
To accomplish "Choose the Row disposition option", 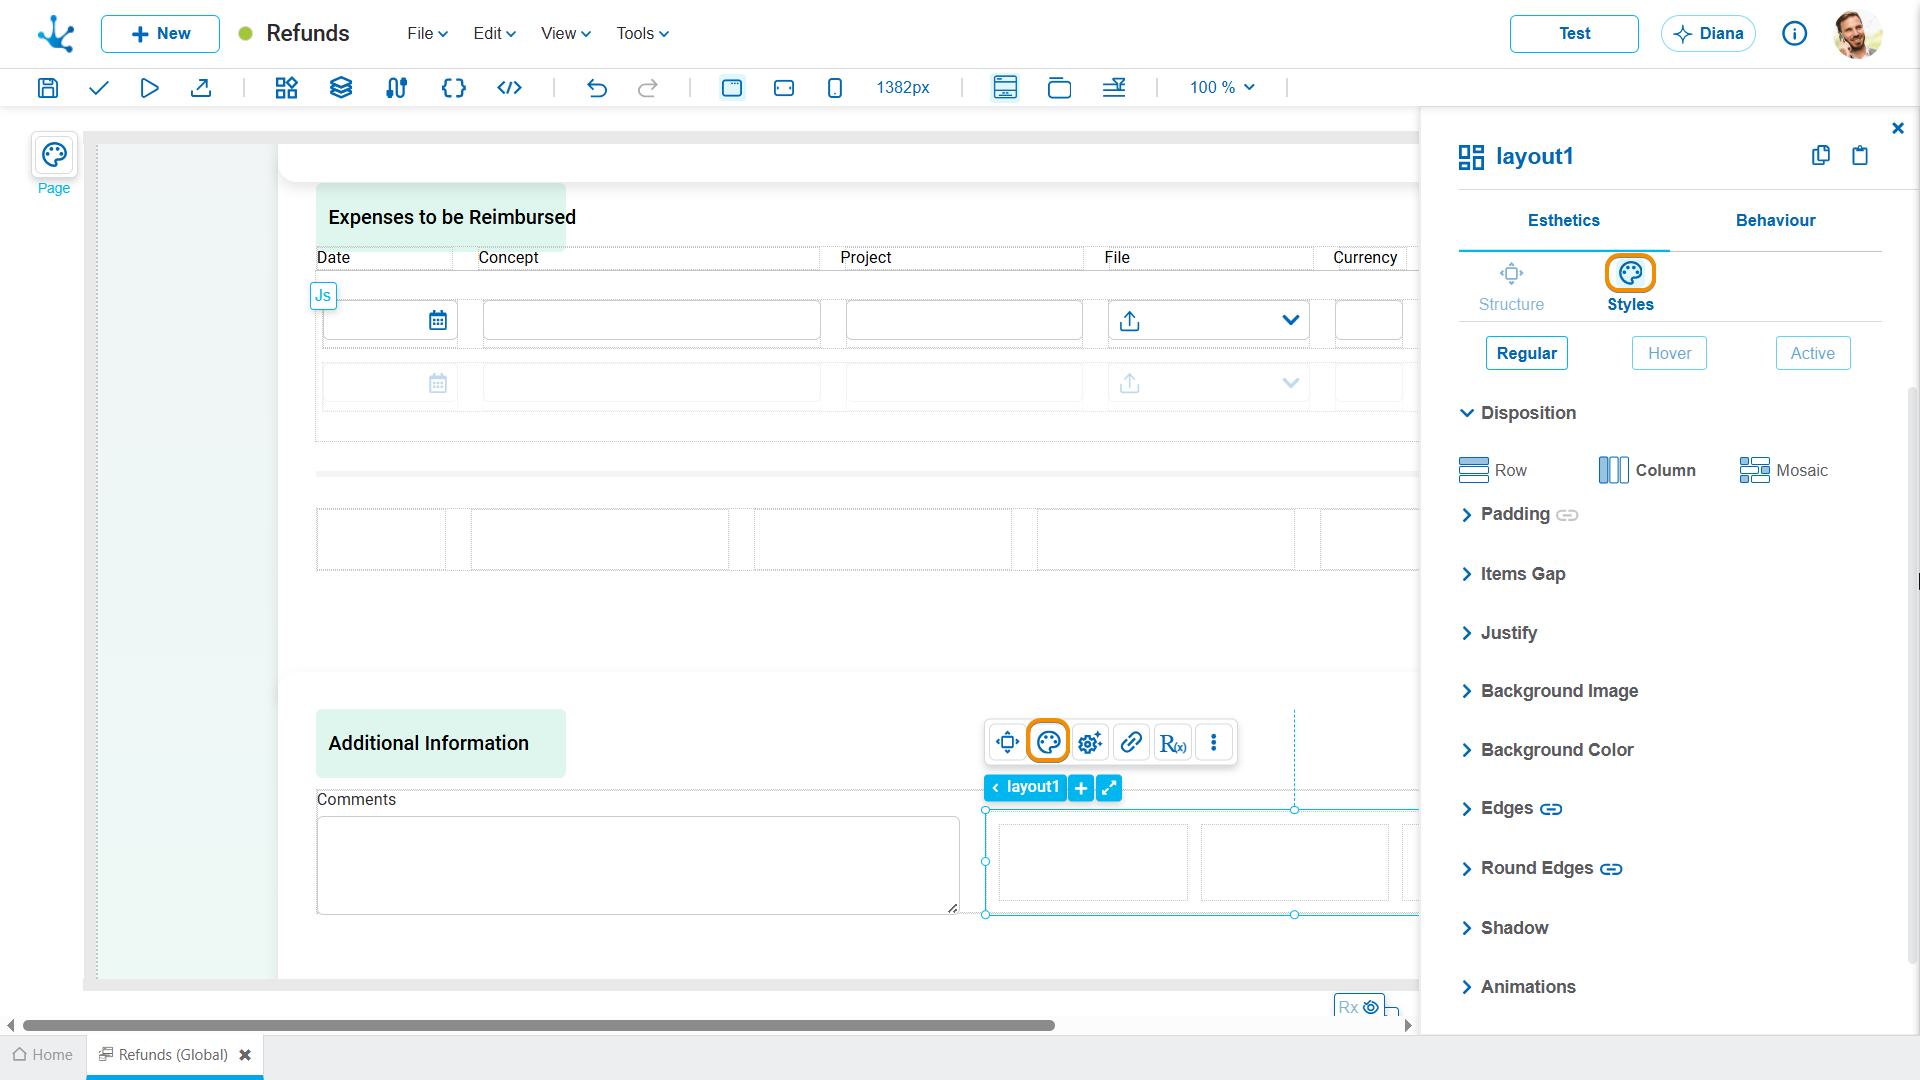I will coord(1493,470).
